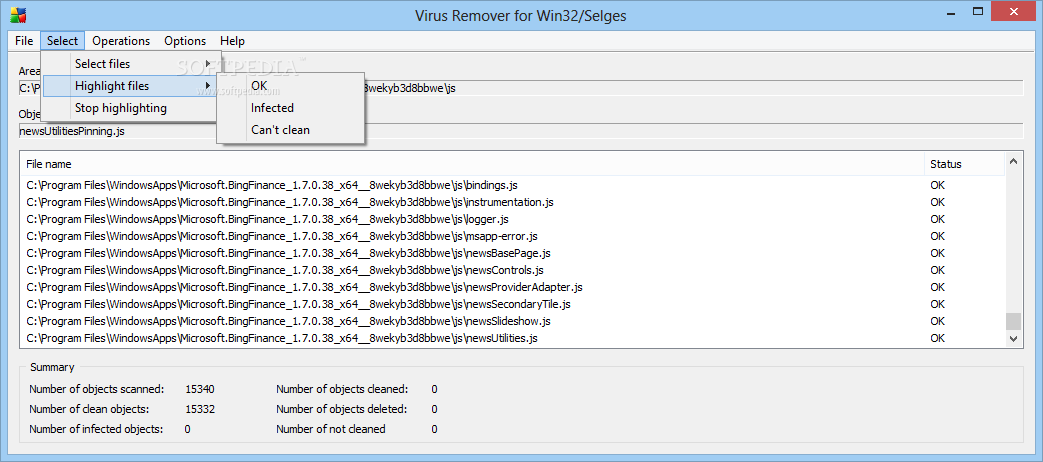This screenshot has height=462, width=1043.
Task: Open the Options menu
Action: 185,41
